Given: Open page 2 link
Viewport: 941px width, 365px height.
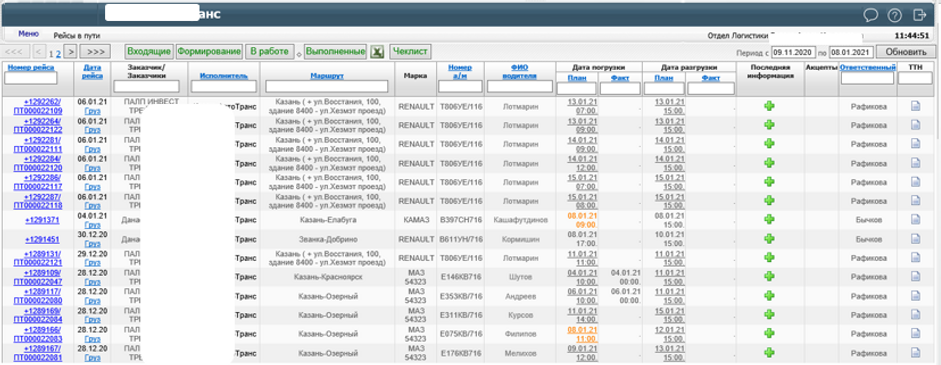Looking at the screenshot, I should (58, 53).
